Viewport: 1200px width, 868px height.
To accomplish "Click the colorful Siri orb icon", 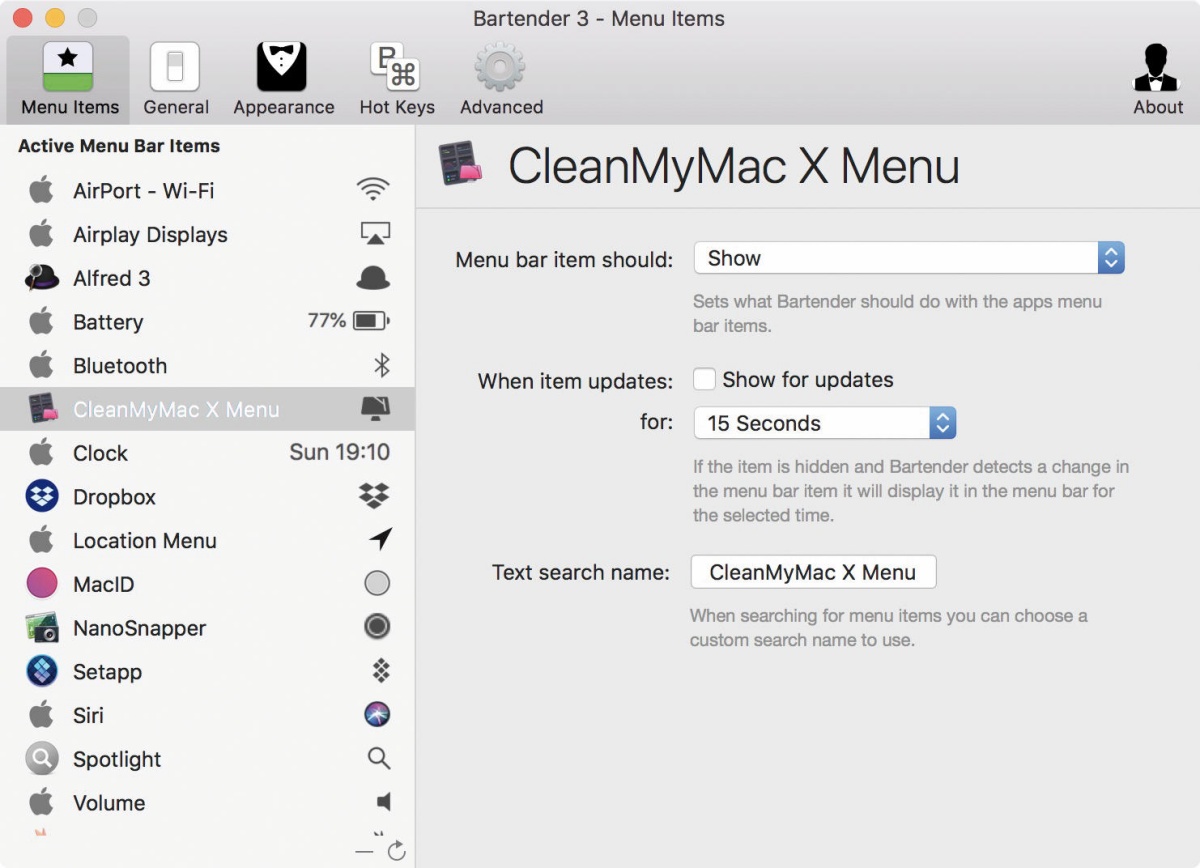I will click(377, 714).
